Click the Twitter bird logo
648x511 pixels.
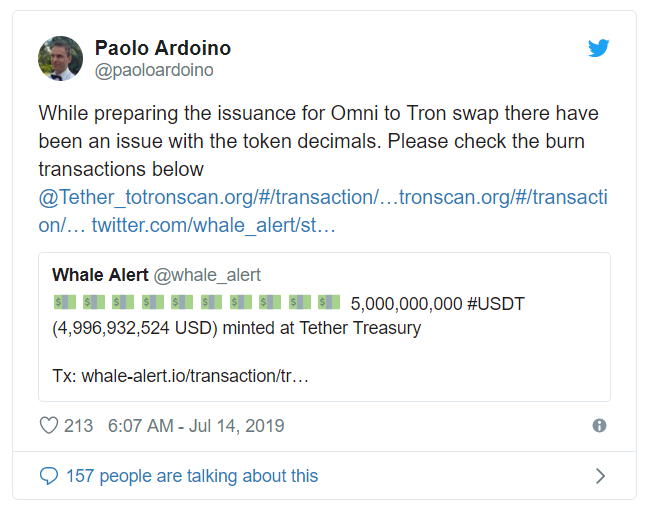598,48
